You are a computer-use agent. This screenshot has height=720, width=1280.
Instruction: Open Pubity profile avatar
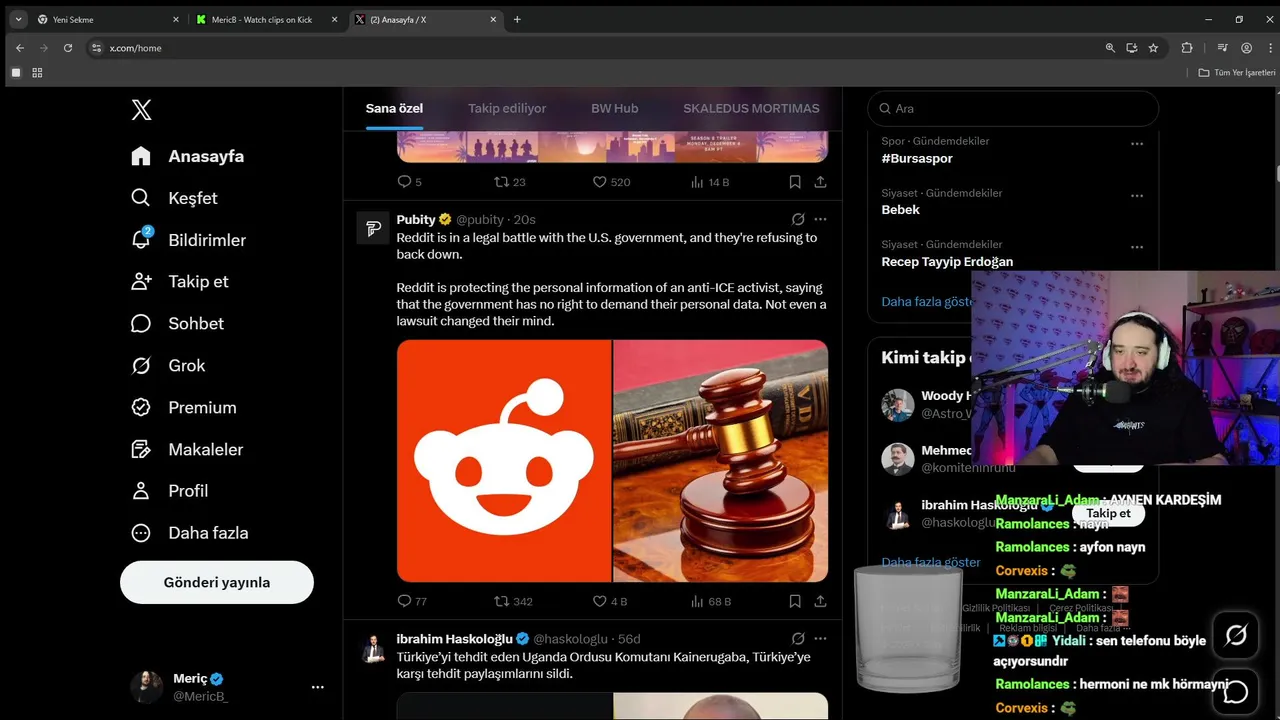[373, 228]
